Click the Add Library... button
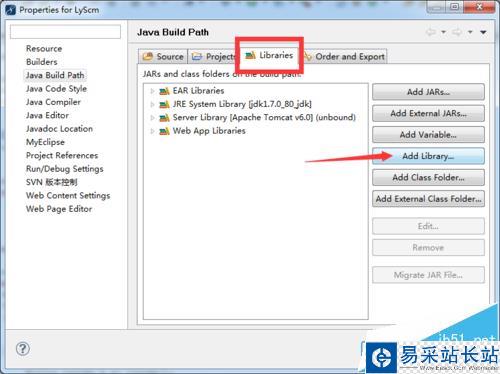 pyautogui.click(x=428, y=156)
